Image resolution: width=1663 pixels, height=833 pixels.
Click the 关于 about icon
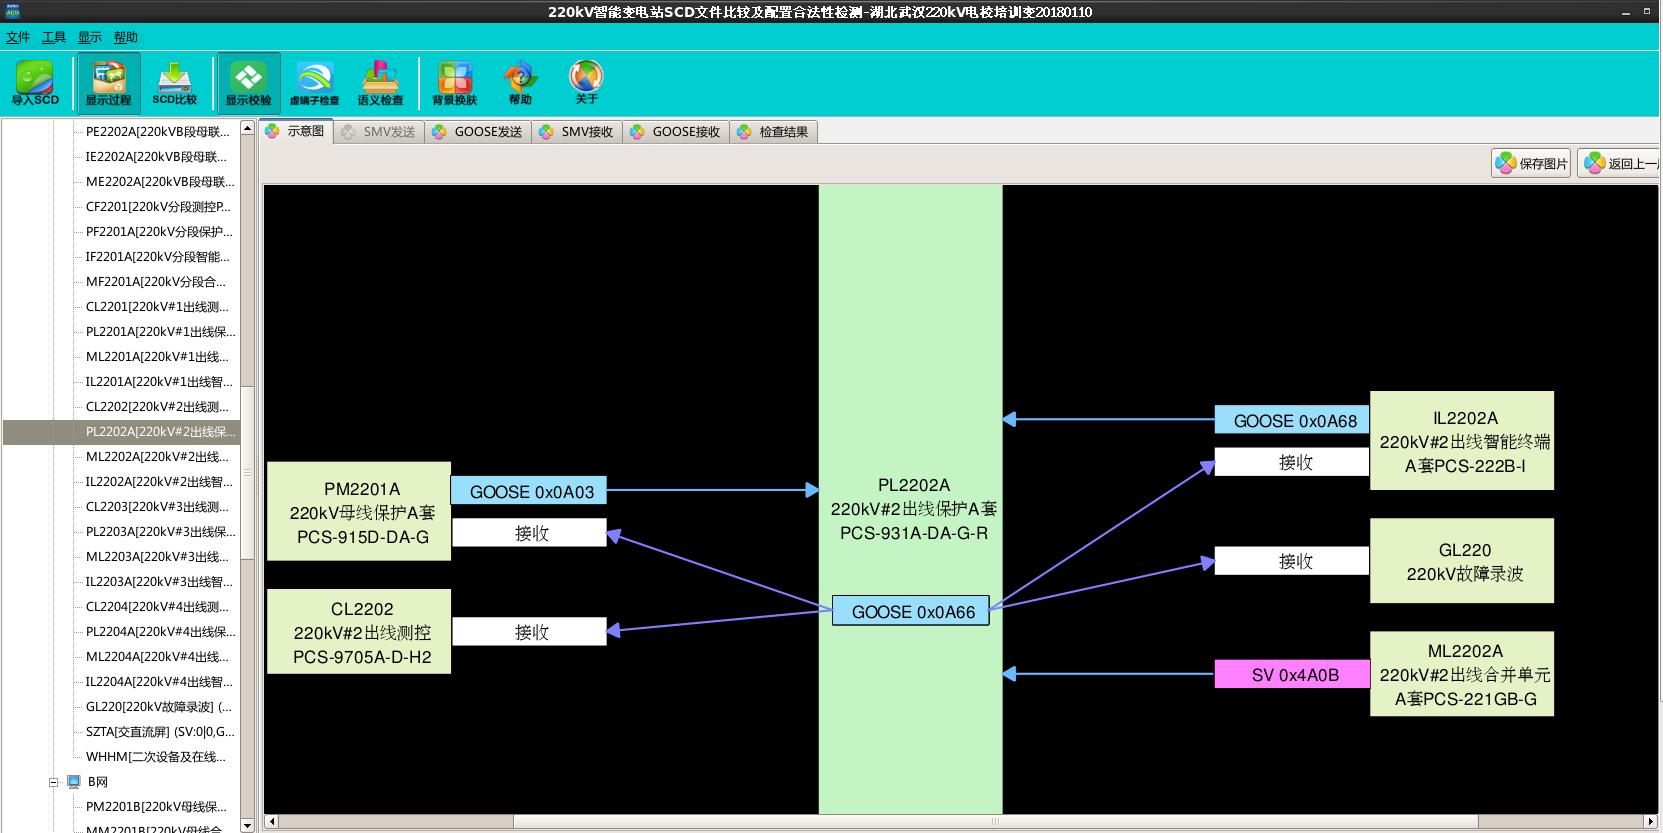[586, 82]
